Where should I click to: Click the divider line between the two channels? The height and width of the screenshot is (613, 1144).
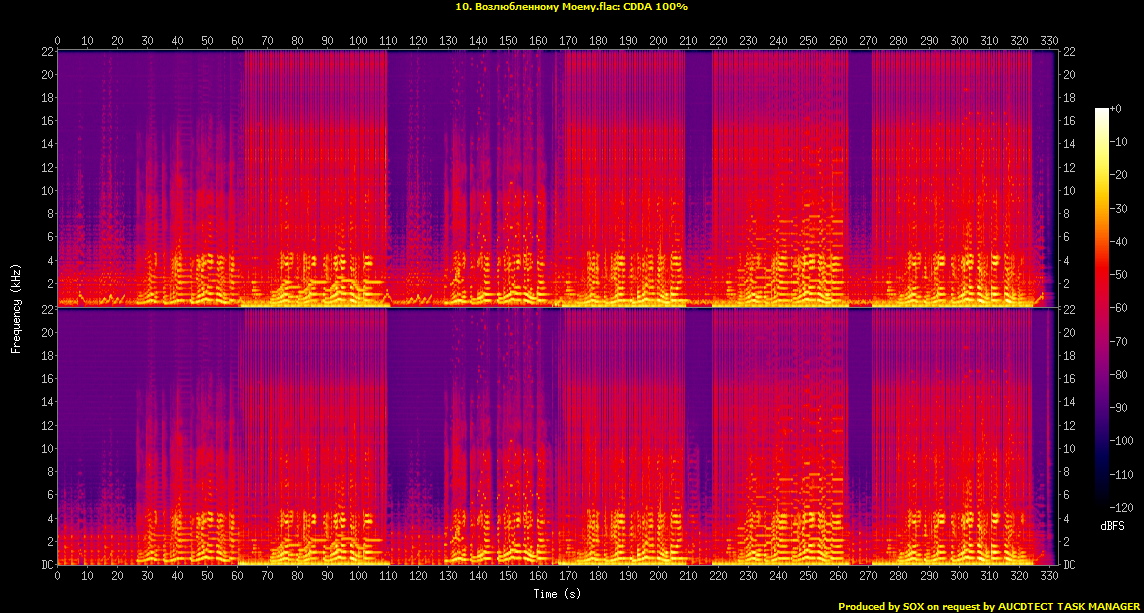[558, 308]
